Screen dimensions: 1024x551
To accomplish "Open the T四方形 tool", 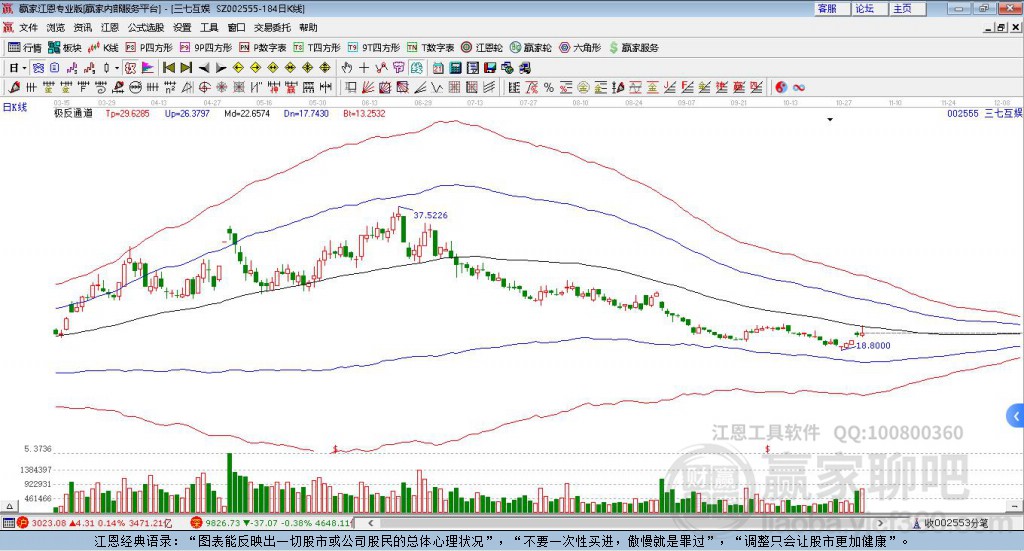I will point(317,48).
